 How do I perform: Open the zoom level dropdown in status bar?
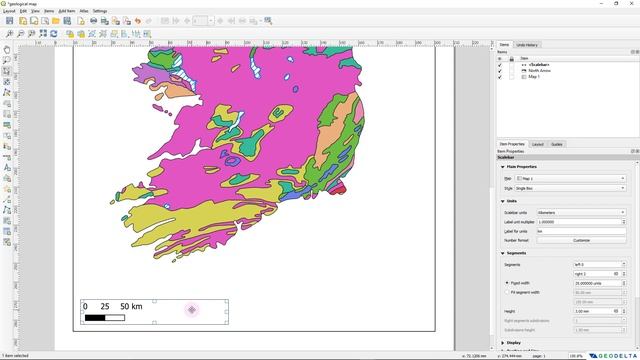tap(576, 356)
